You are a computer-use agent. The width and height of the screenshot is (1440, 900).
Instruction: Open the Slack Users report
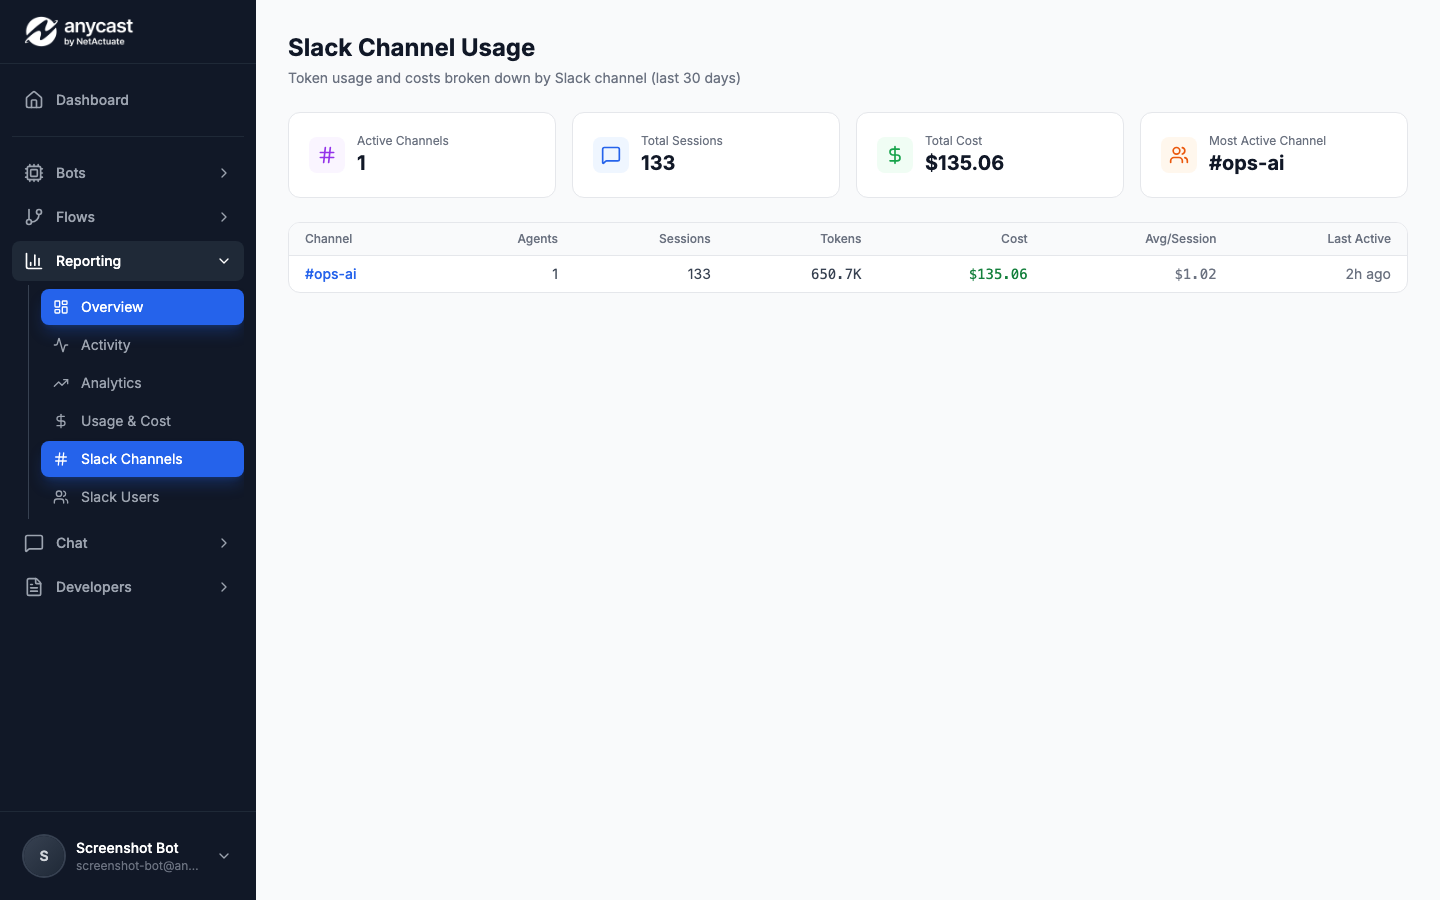pos(142,497)
